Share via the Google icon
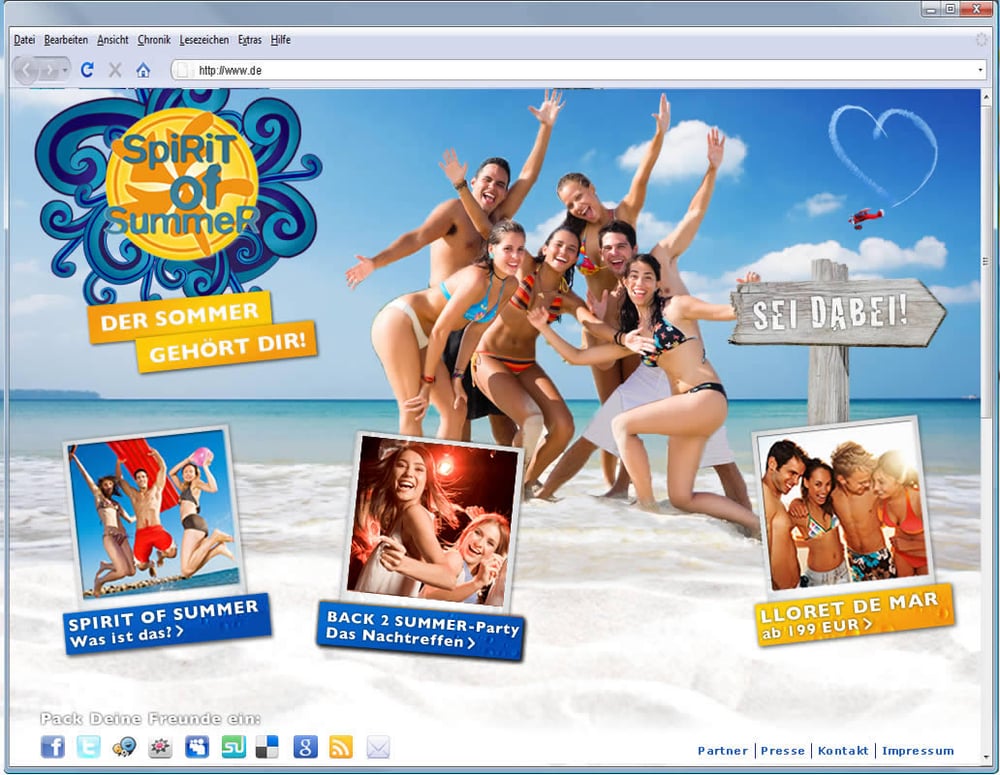 click(305, 747)
